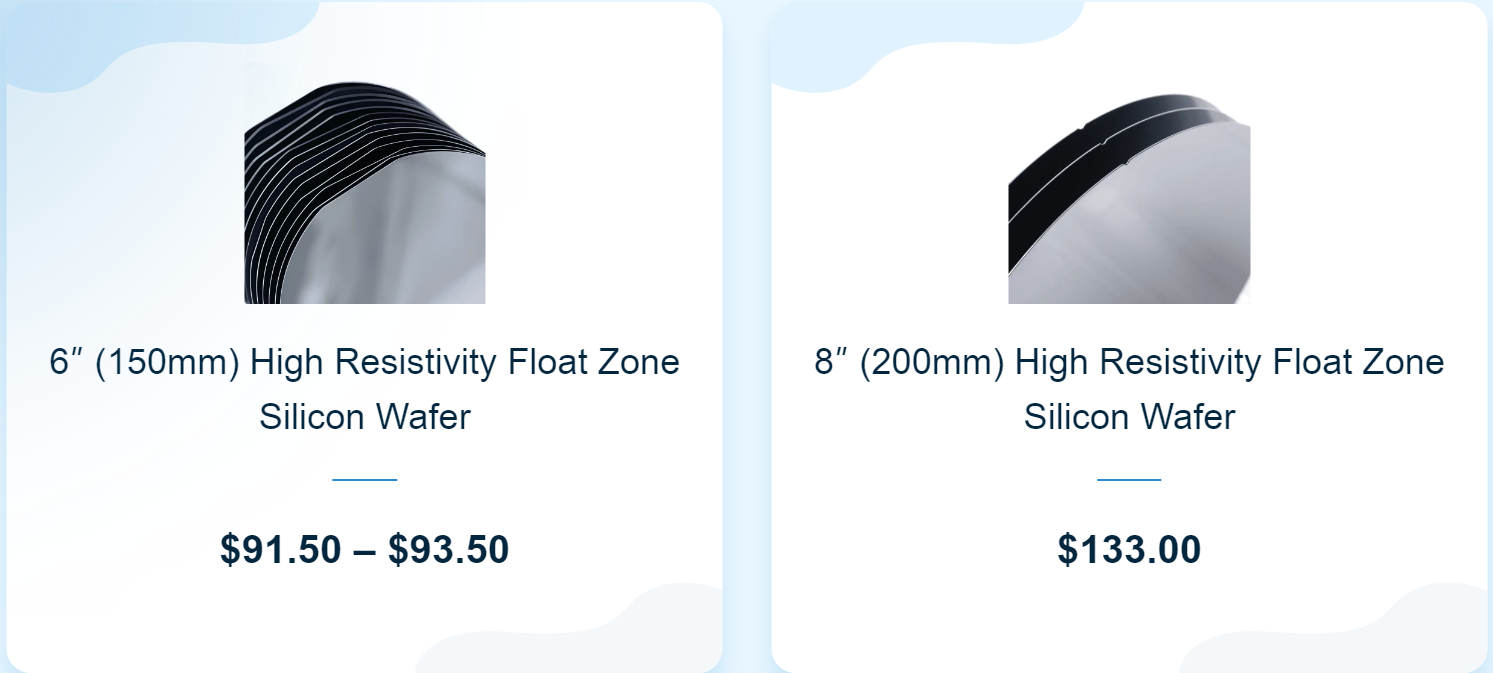
Task: Open the 6″ stacked wafers product image
Action: 365,183
